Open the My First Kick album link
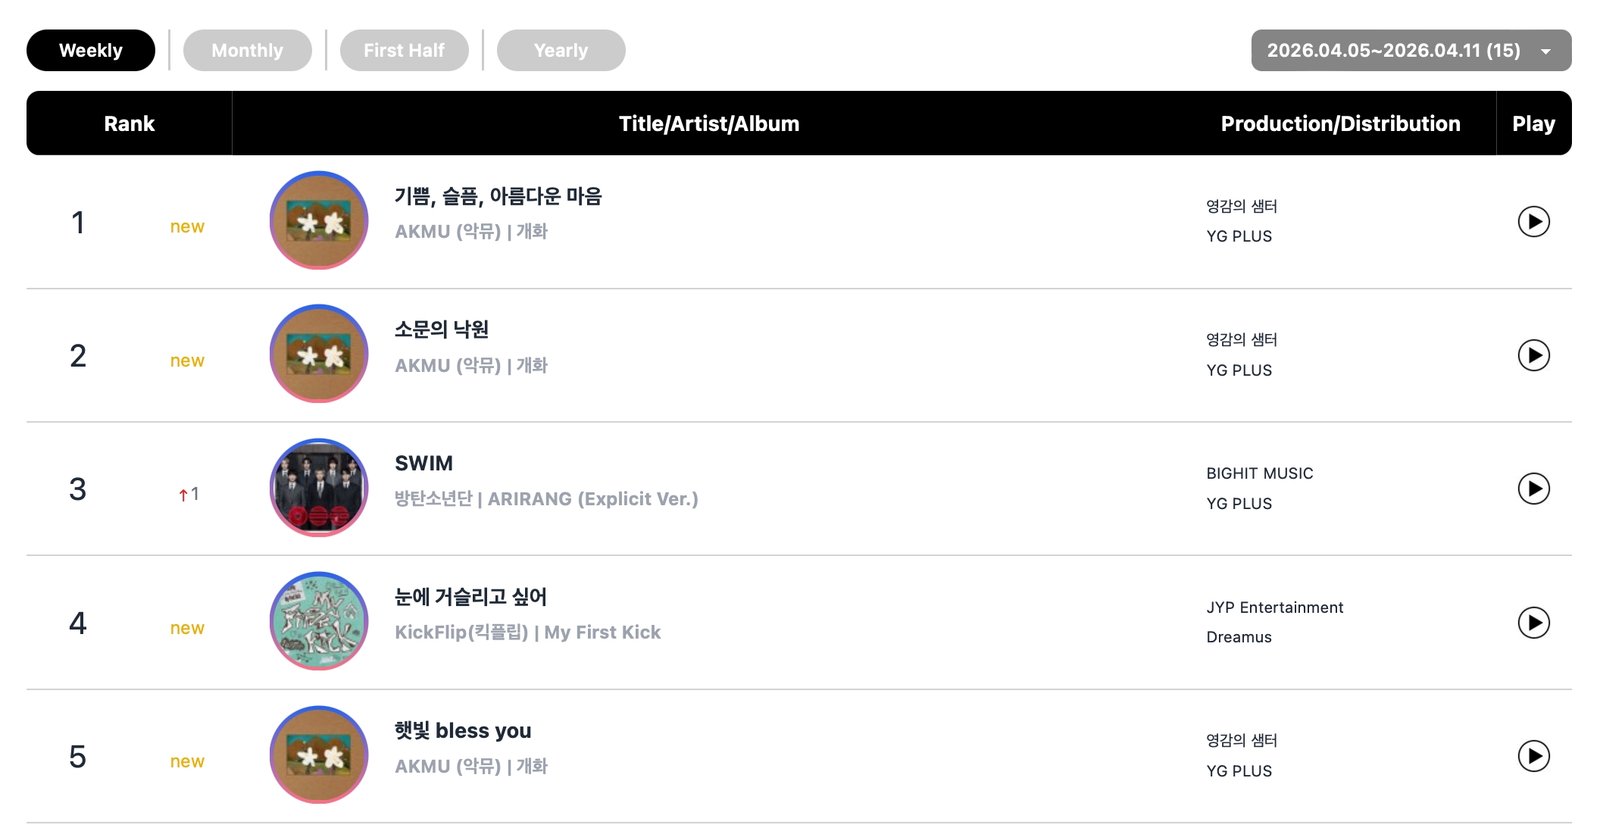 (x=602, y=632)
